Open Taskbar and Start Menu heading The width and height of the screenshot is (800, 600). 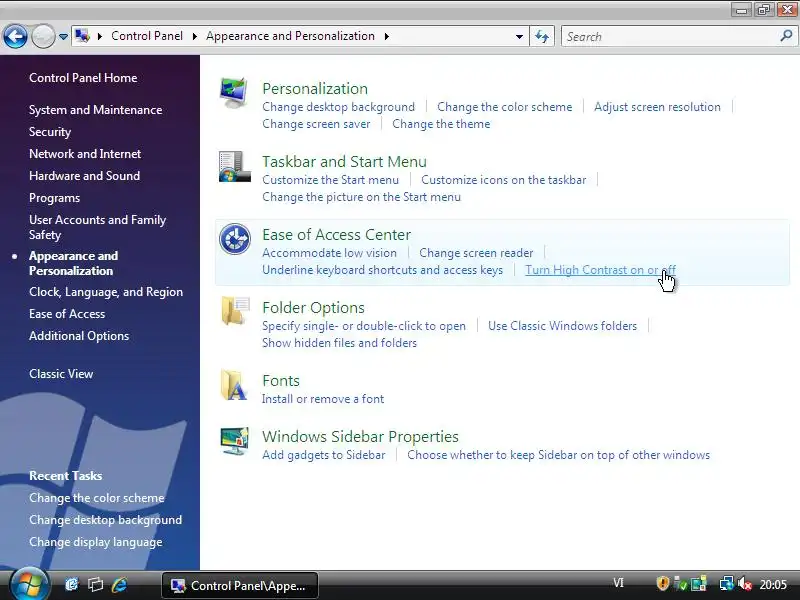[344, 161]
